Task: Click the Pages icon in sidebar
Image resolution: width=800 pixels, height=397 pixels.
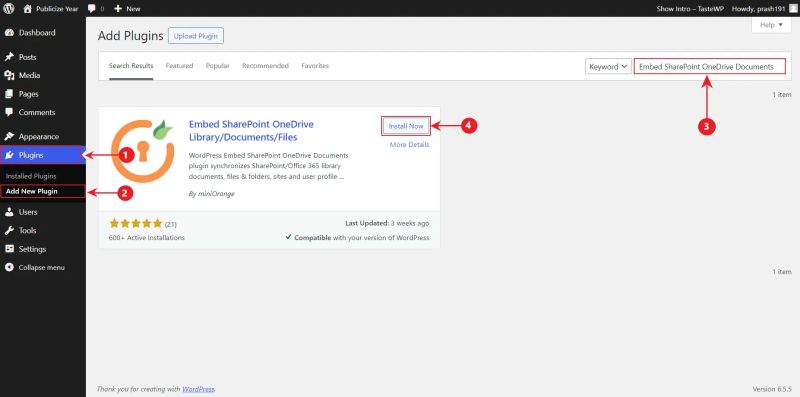Action: pos(9,94)
